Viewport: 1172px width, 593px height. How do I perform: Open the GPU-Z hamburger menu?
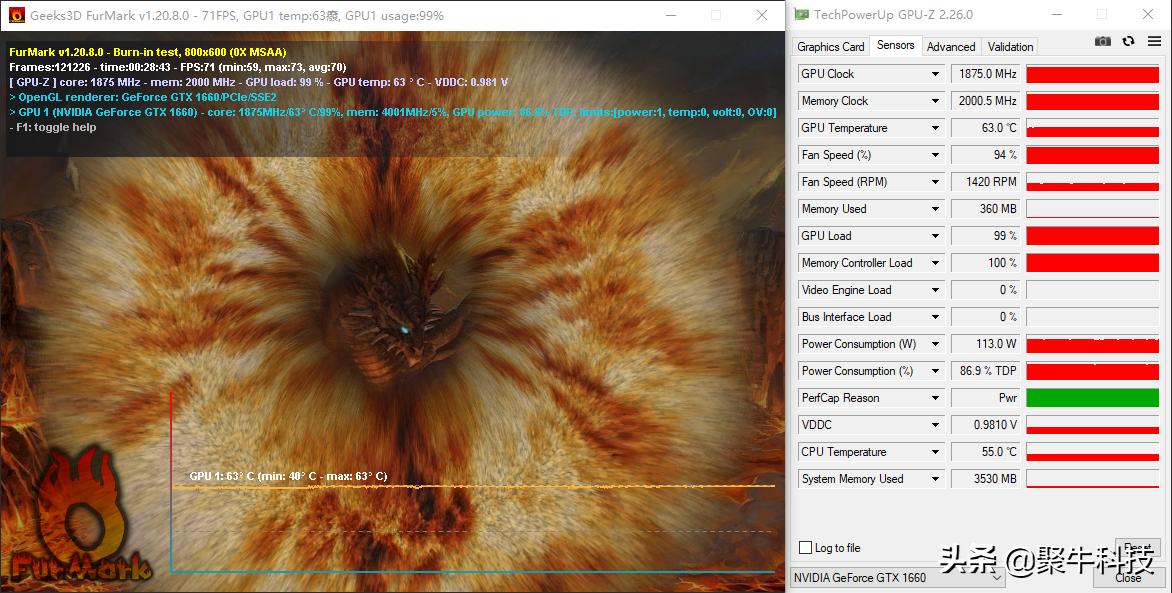pyautogui.click(x=1155, y=41)
